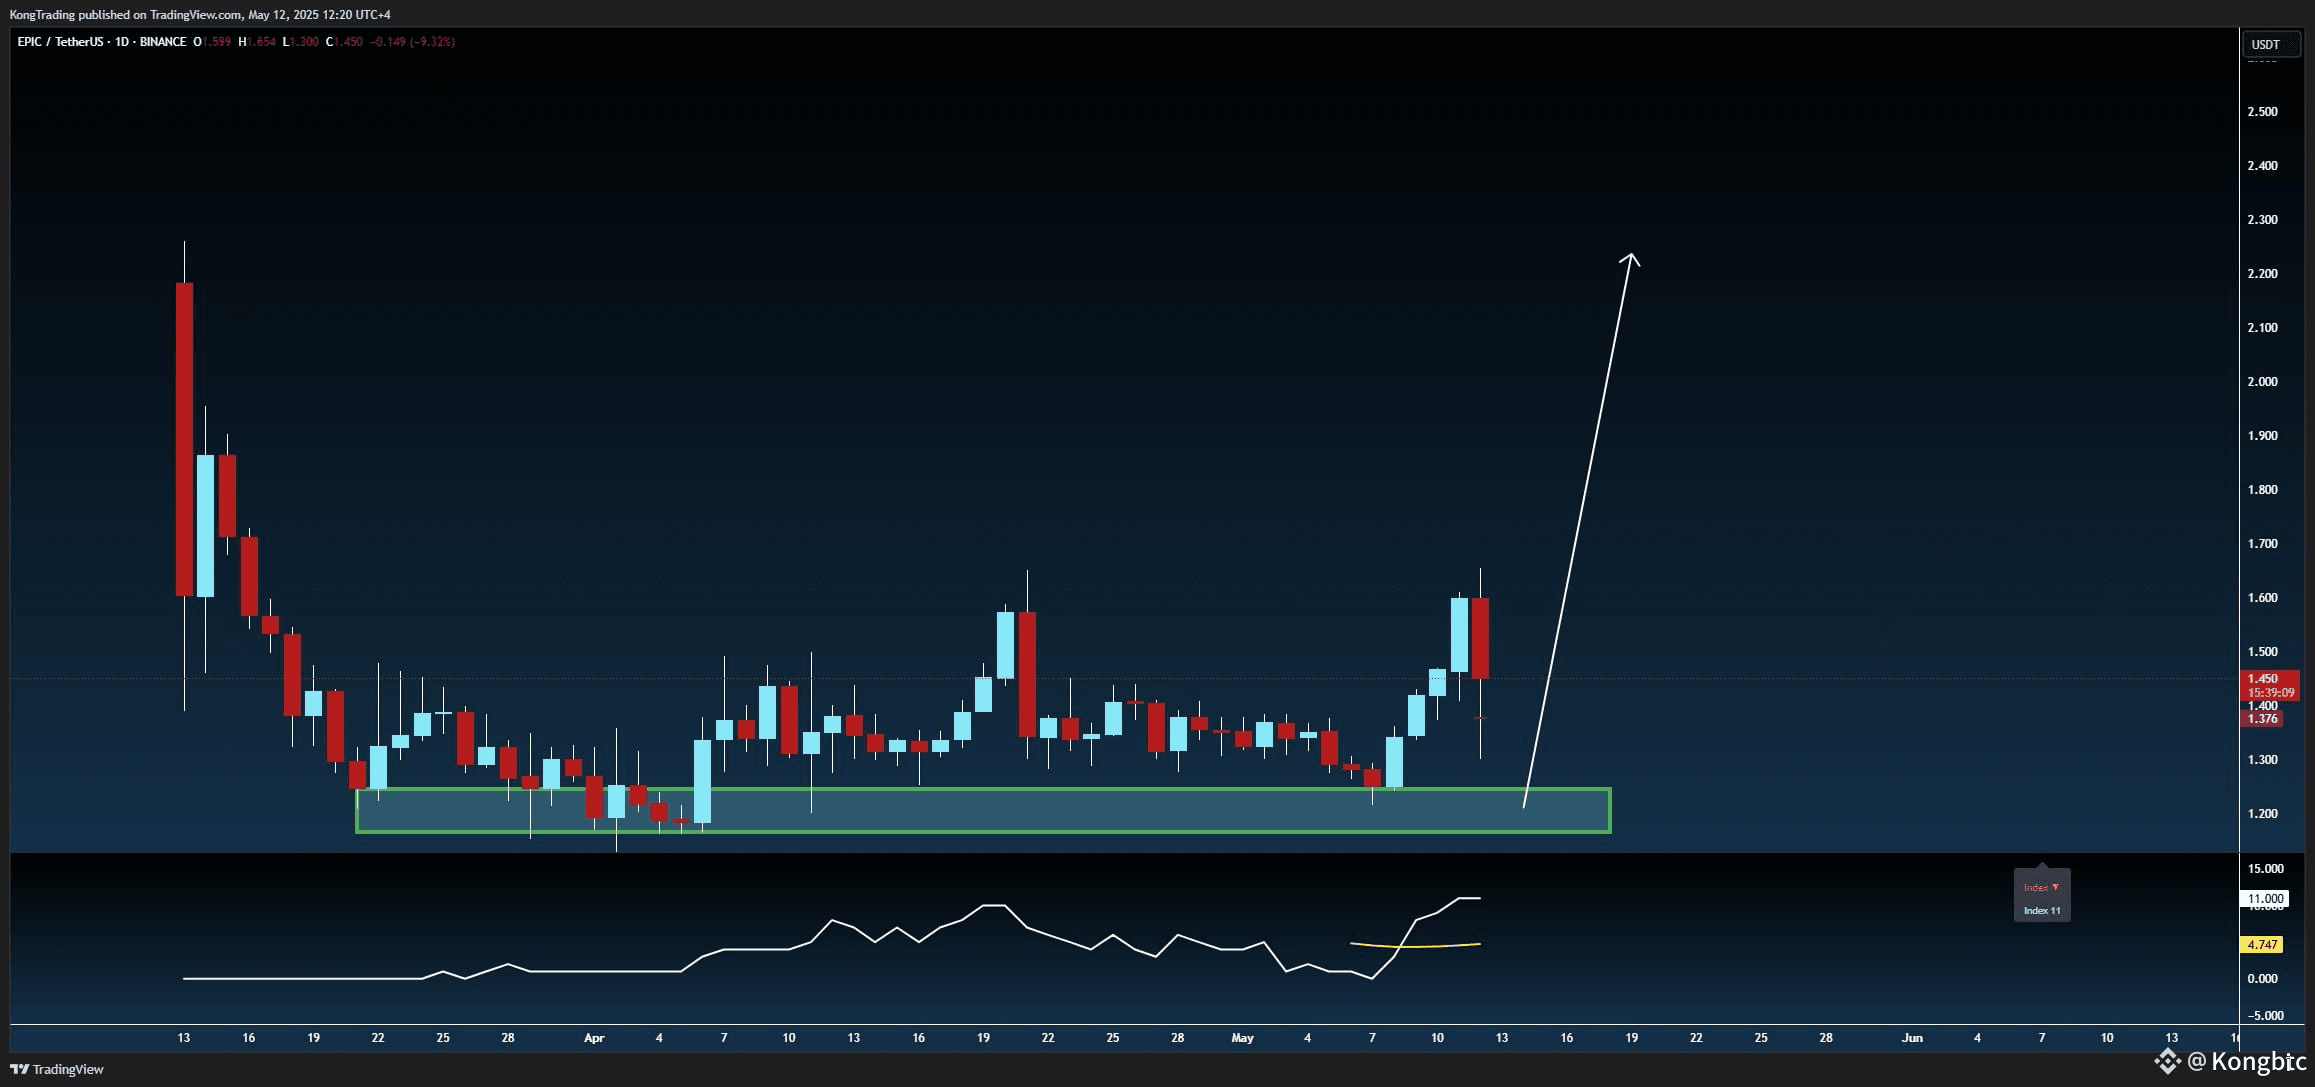Click the red flag icon next to Index
The image size is (2315, 1087).
coord(2055,887)
